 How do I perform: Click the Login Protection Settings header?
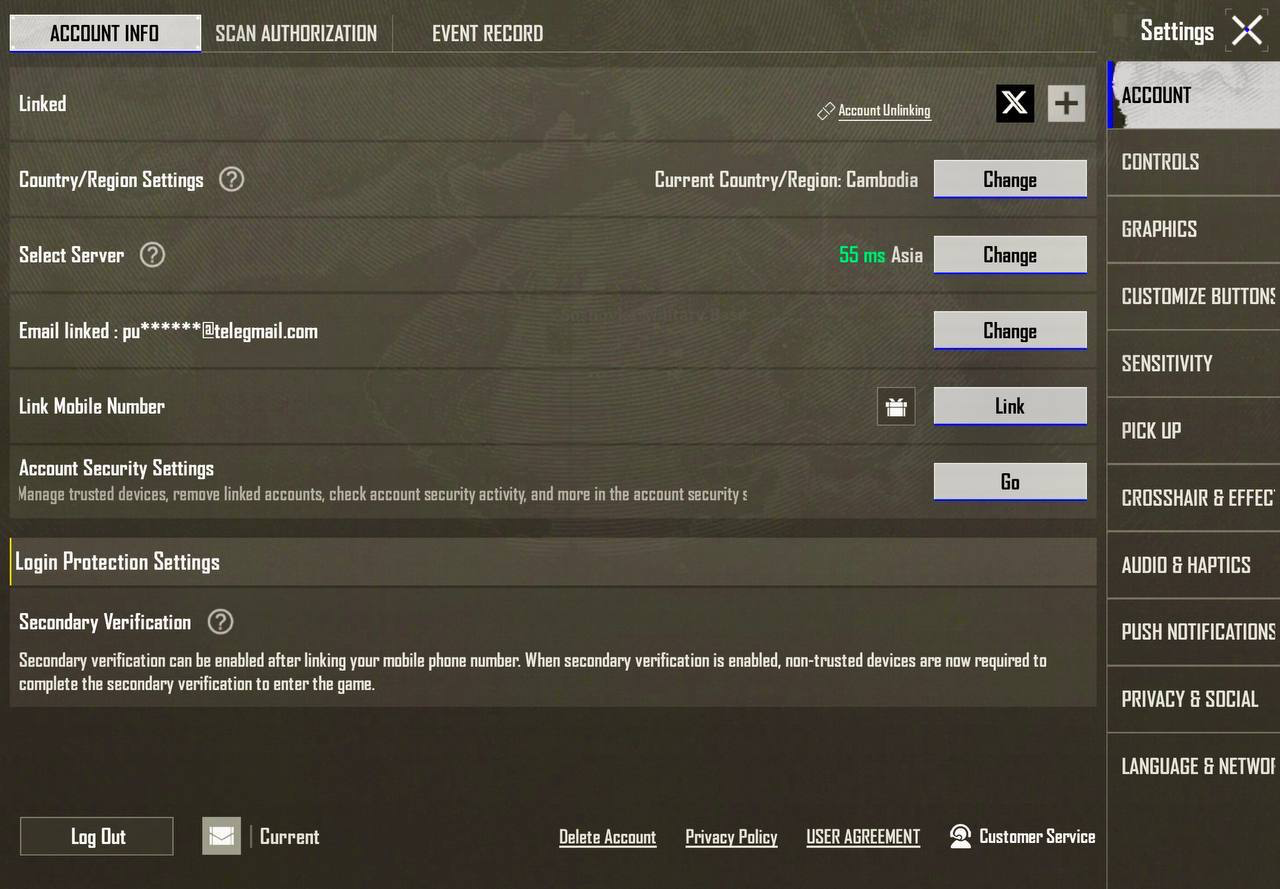pyautogui.click(x=553, y=562)
